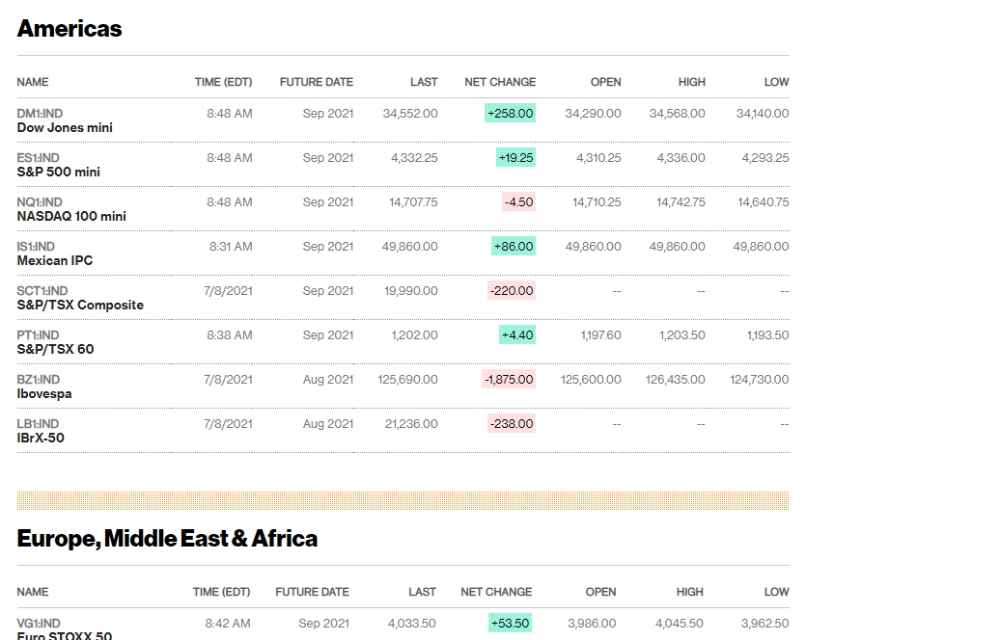Click Americas NET CHANGE column header
Viewport: 1000px width, 640px height.
tap(500, 82)
